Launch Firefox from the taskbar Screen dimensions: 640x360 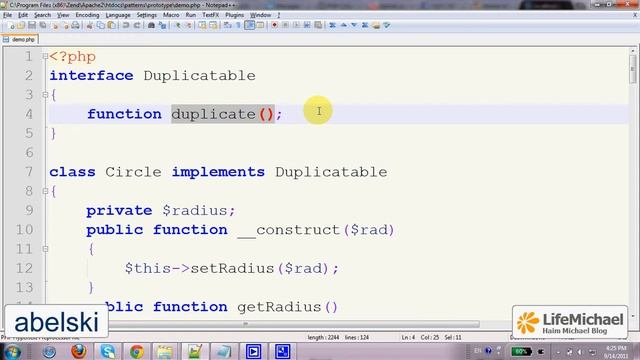click(78, 351)
